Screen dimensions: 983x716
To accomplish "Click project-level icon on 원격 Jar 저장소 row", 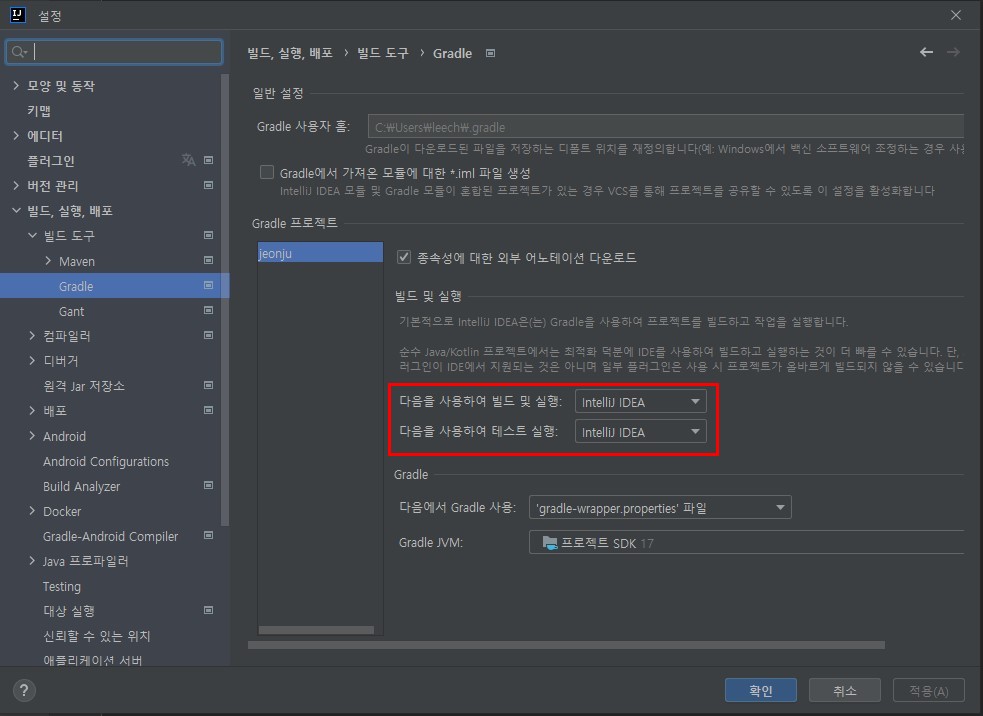I will click(209, 385).
